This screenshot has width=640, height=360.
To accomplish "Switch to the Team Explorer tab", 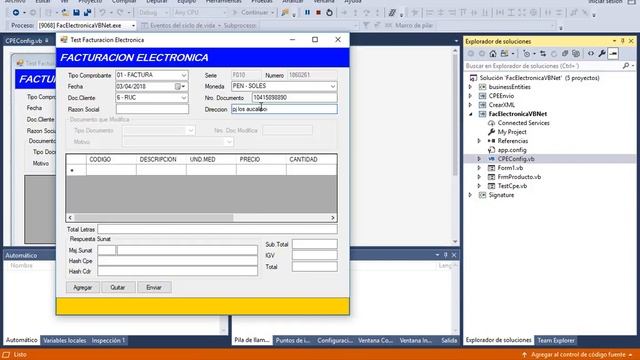I will click(x=556, y=340).
